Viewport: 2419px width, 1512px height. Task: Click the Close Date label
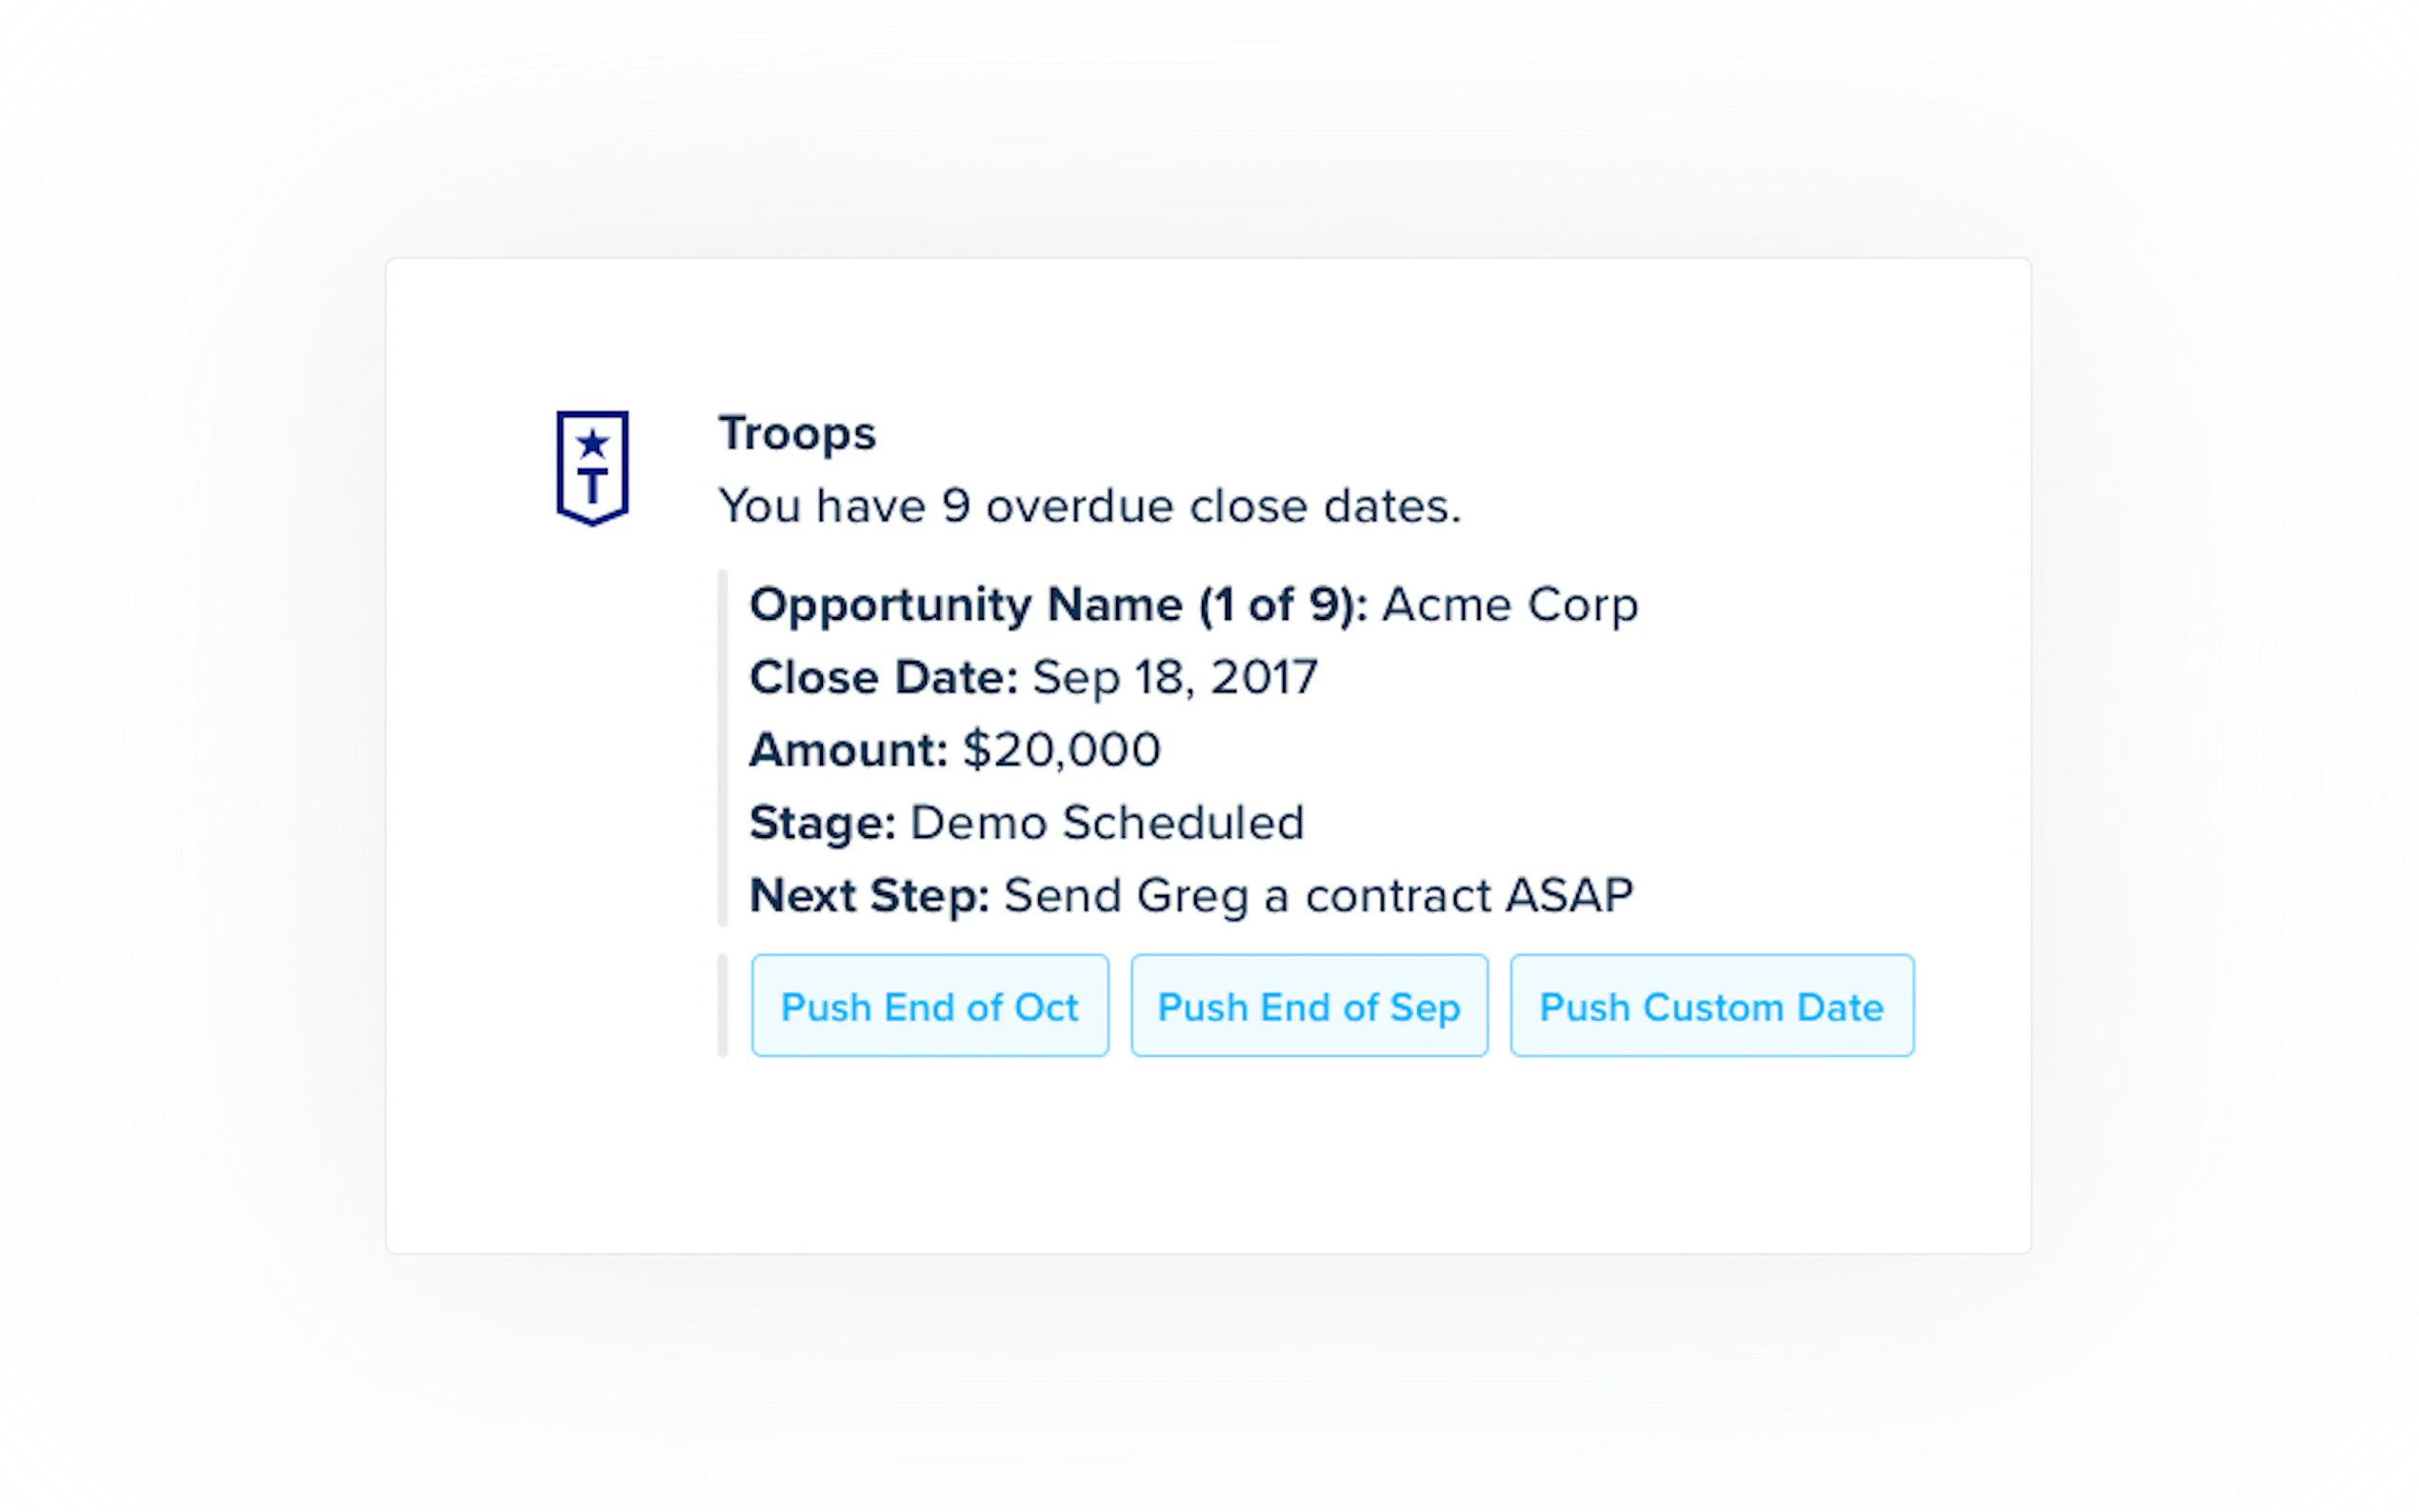point(884,678)
